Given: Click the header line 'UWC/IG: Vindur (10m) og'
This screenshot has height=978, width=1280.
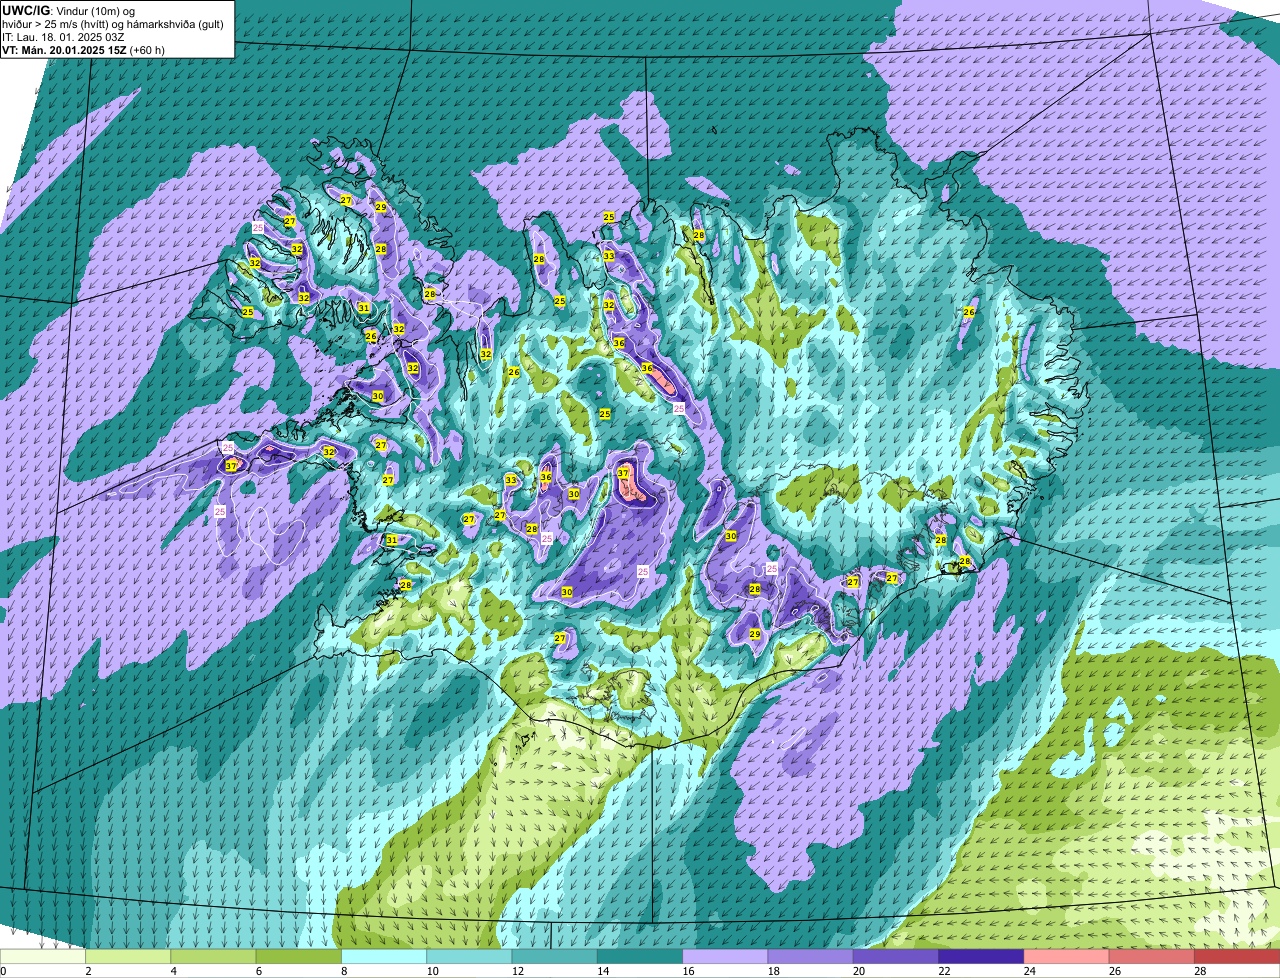Looking at the screenshot, I should (69, 11).
